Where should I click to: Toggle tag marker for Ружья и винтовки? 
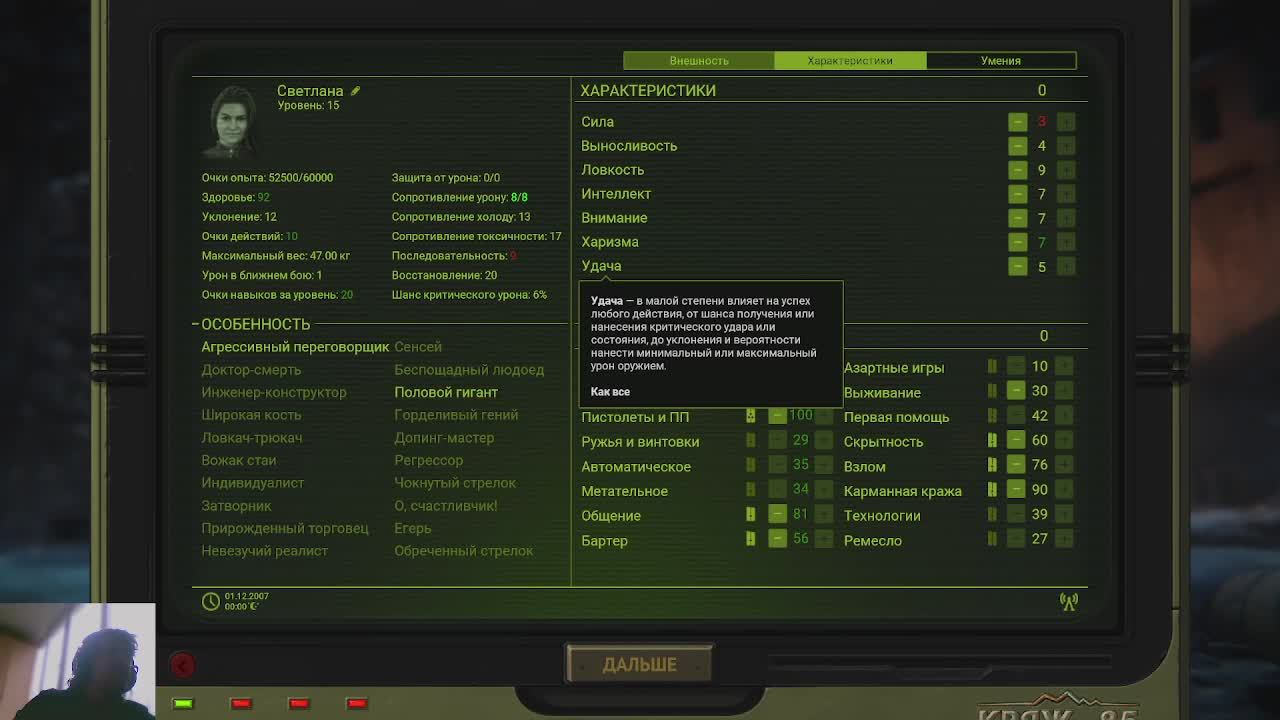coord(750,440)
